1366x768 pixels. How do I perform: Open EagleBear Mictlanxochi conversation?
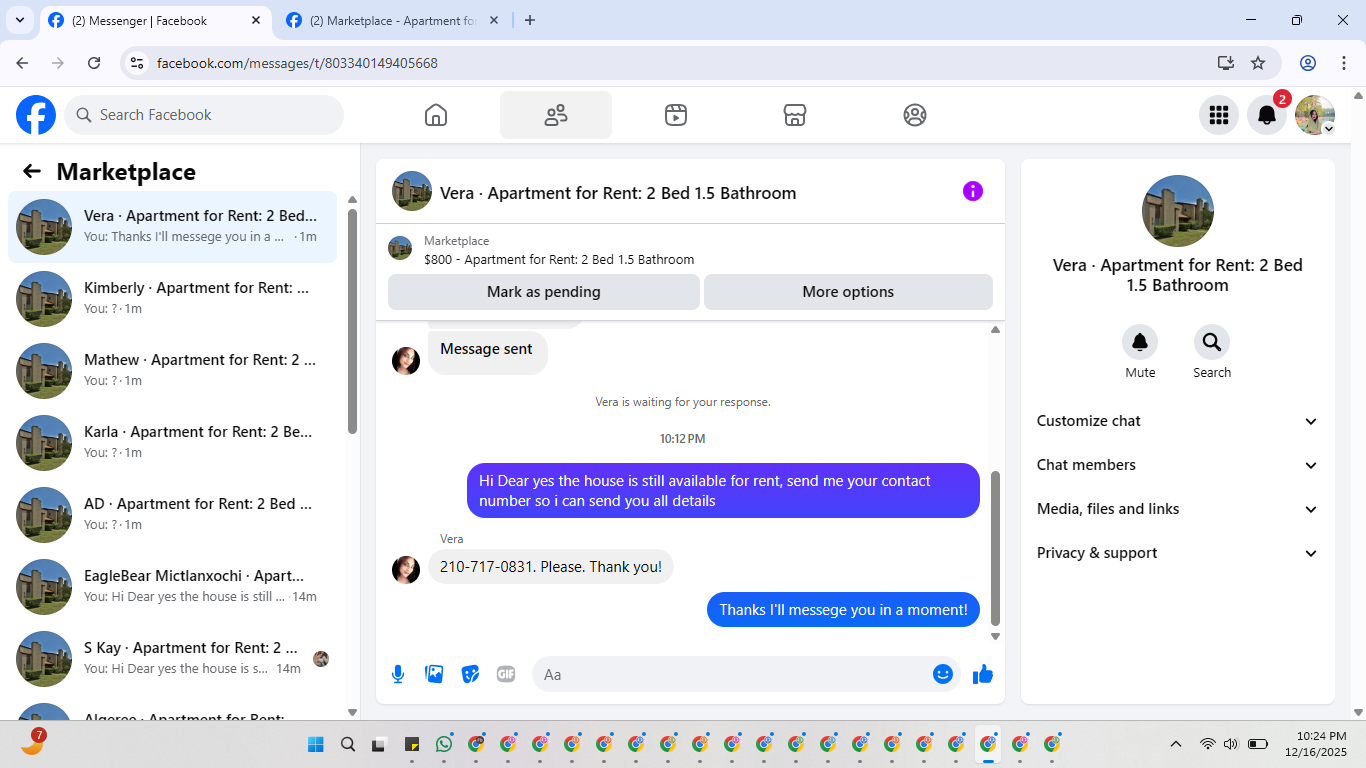click(x=172, y=587)
